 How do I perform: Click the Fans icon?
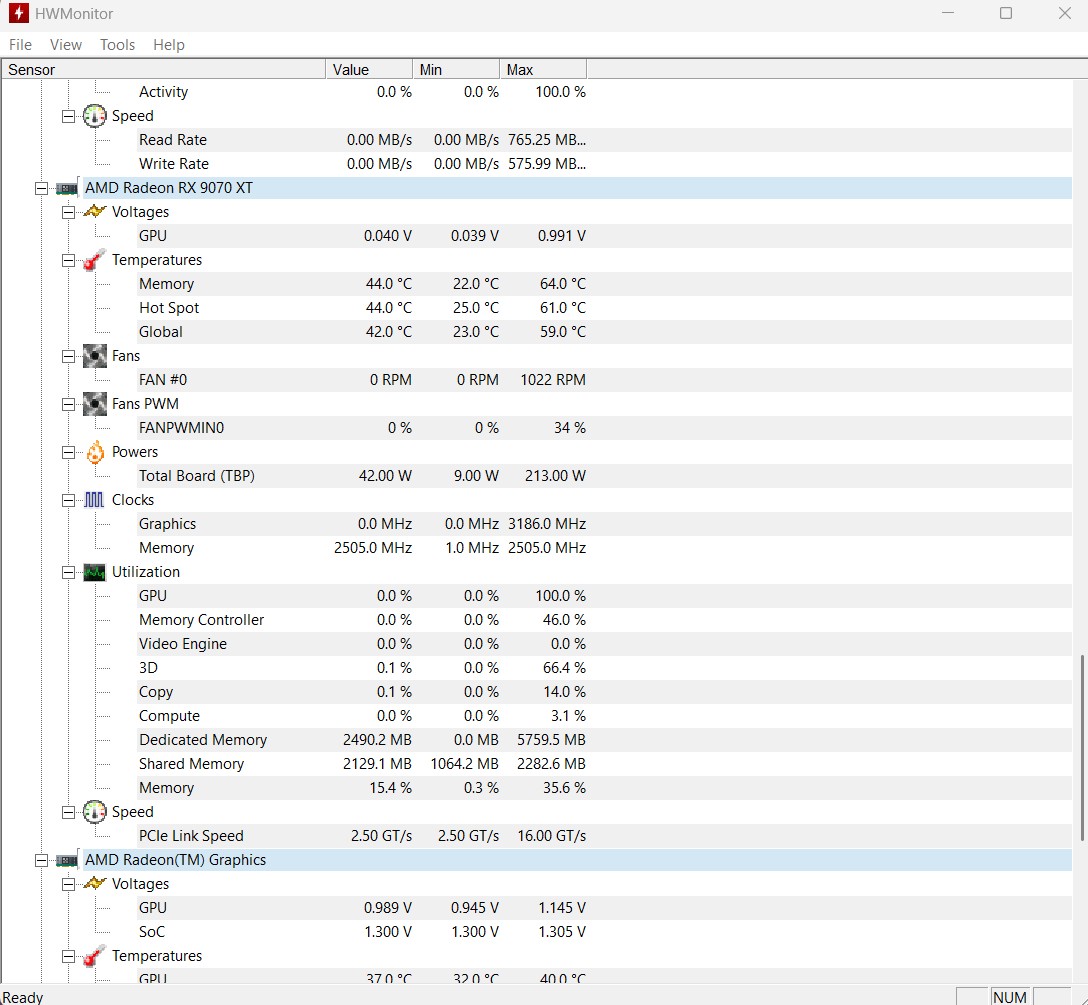point(94,356)
